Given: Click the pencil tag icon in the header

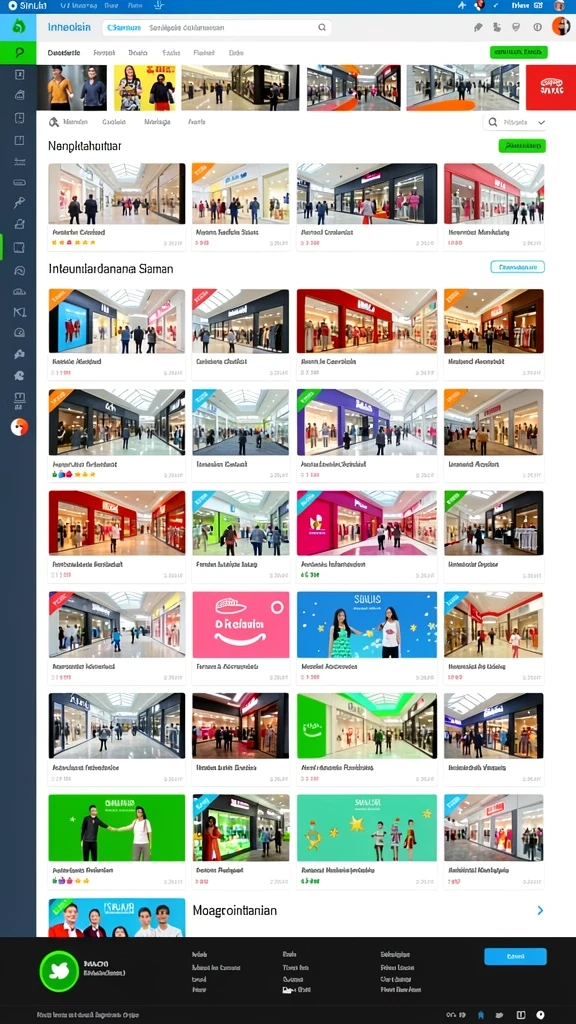Looking at the screenshot, I should pyautogui.click(x=478, y=27).
